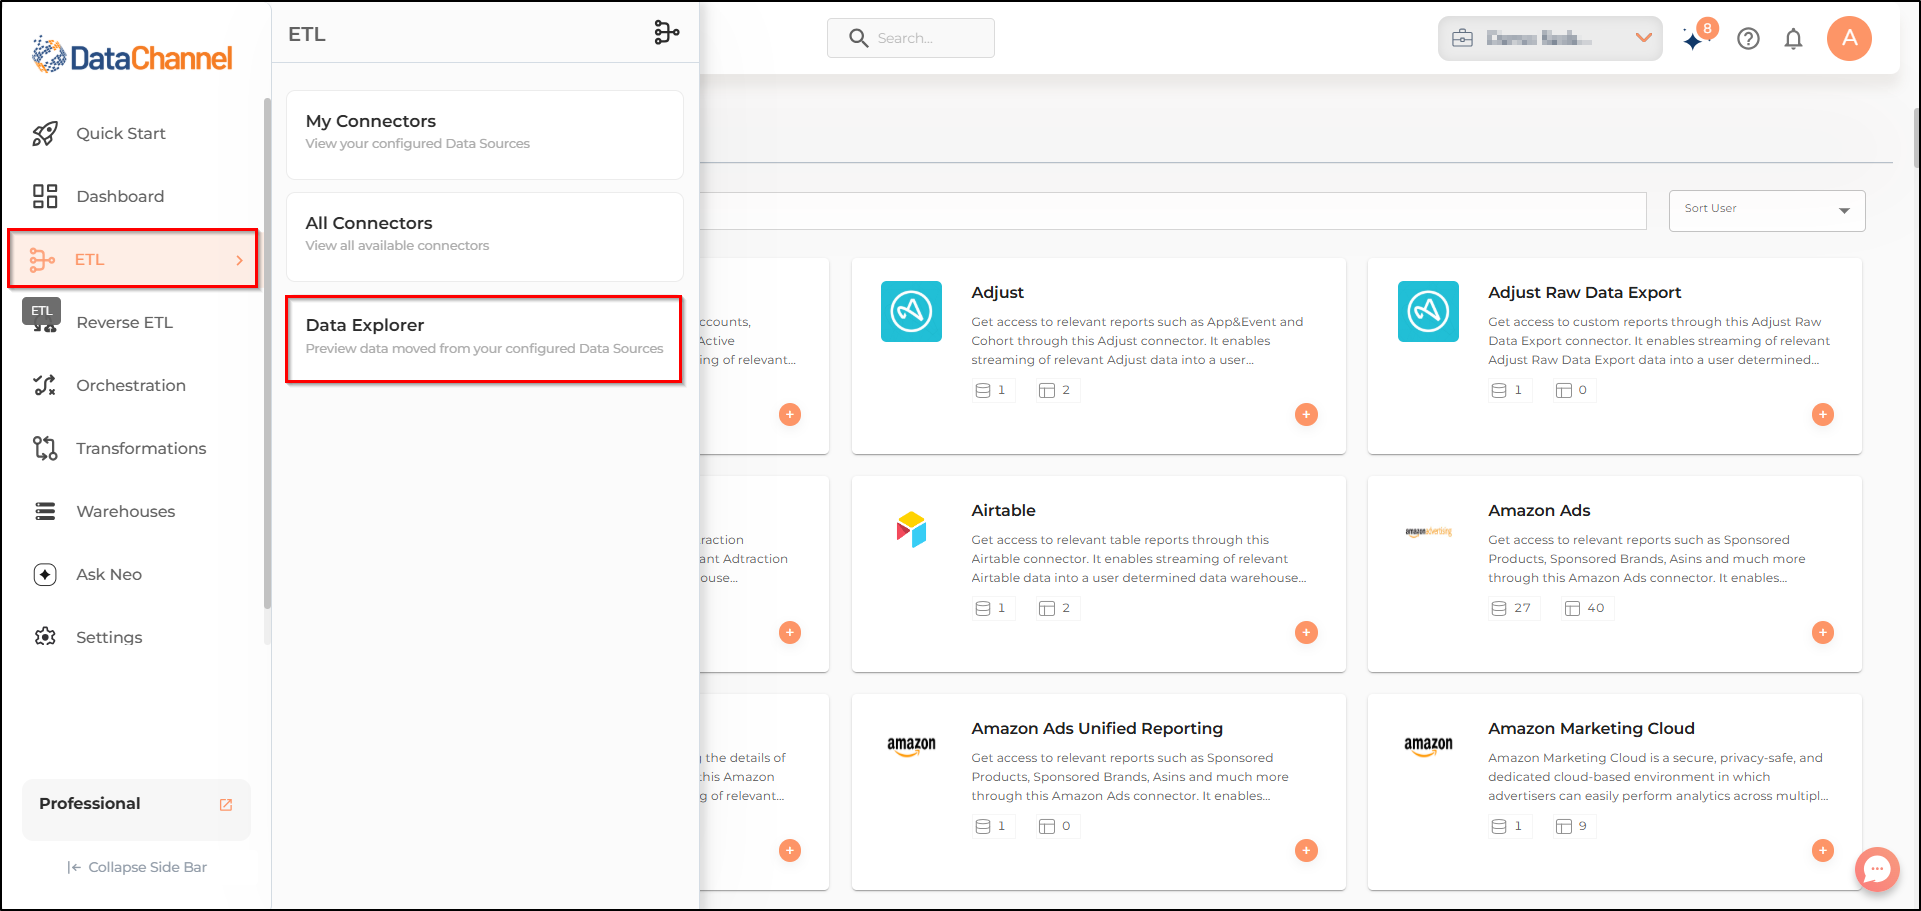
Task: Click the Amazon Ads logo
Action: 1428,531
